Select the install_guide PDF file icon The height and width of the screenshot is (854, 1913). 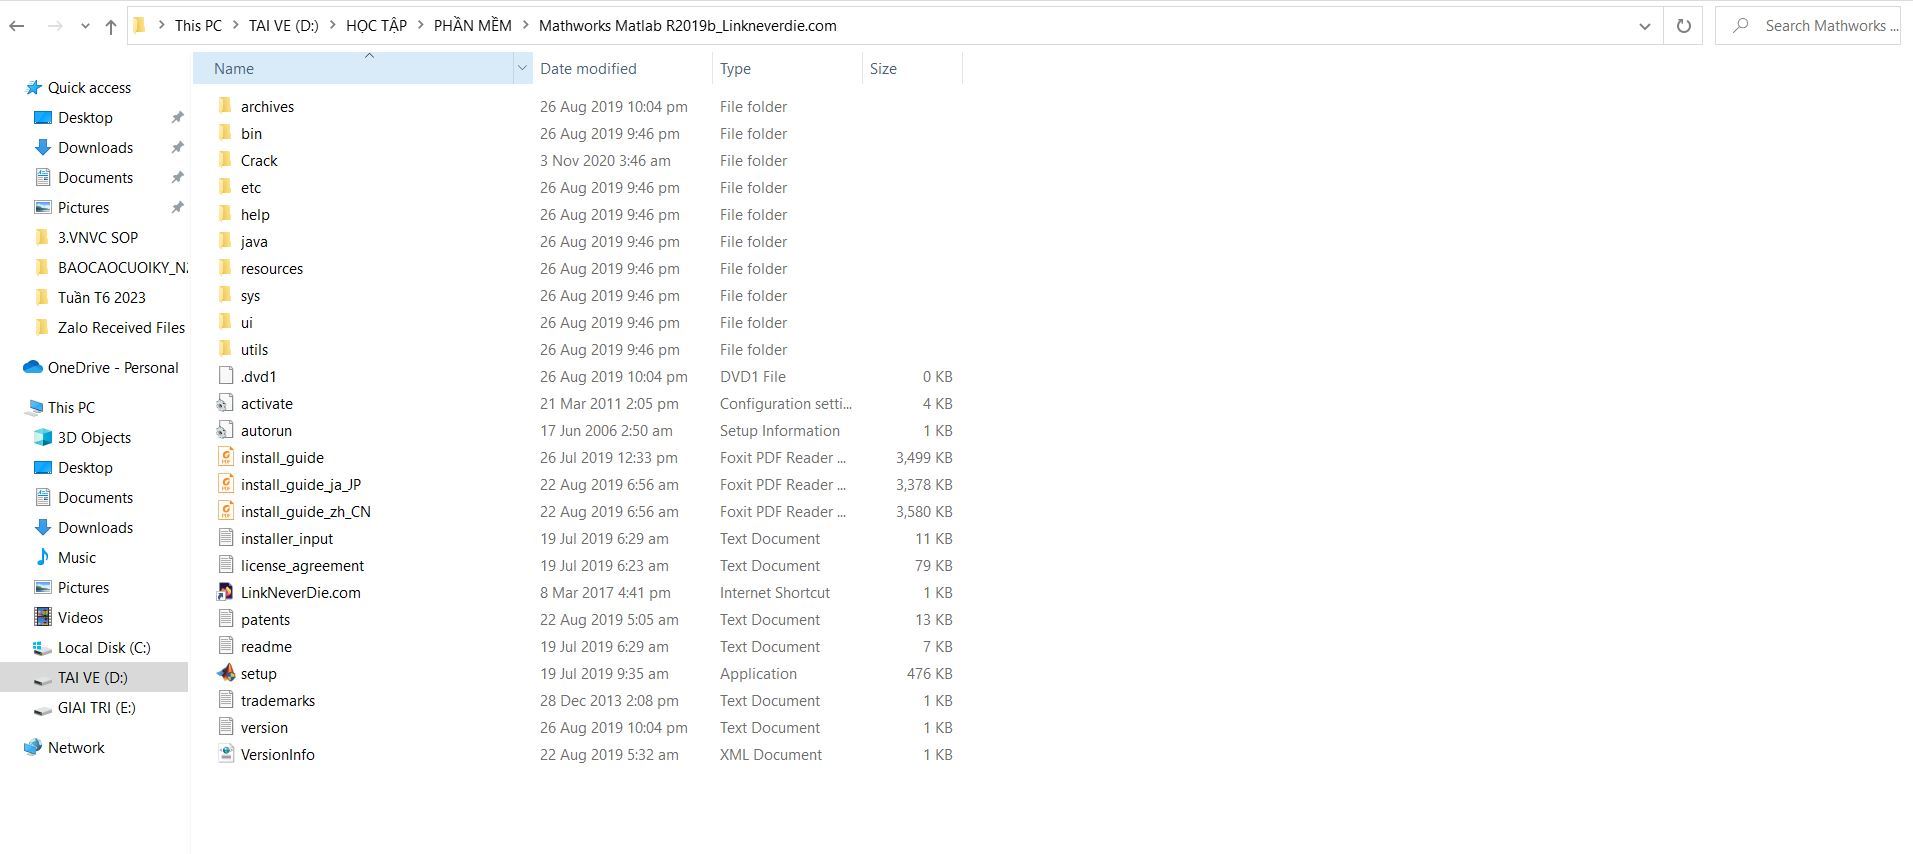(x=226, y=457)
